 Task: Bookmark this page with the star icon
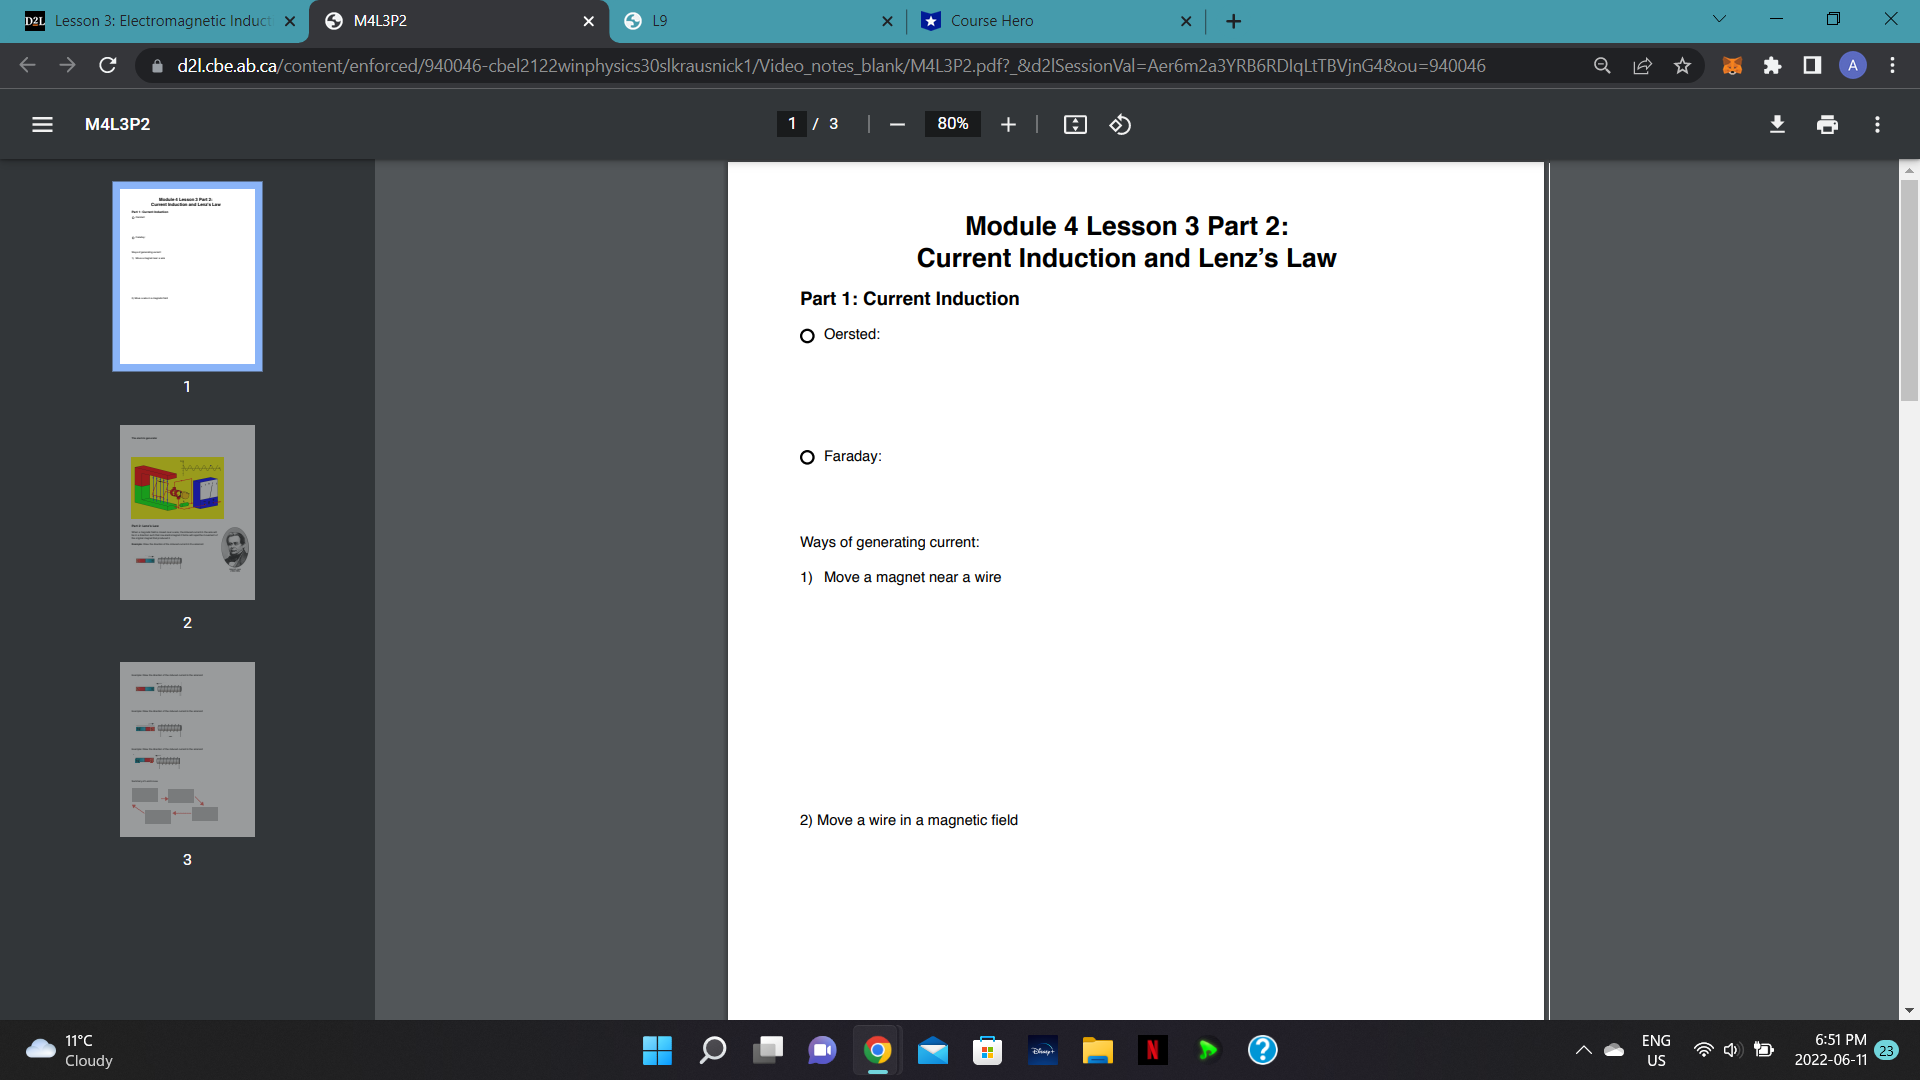(x=1682, y=66)
